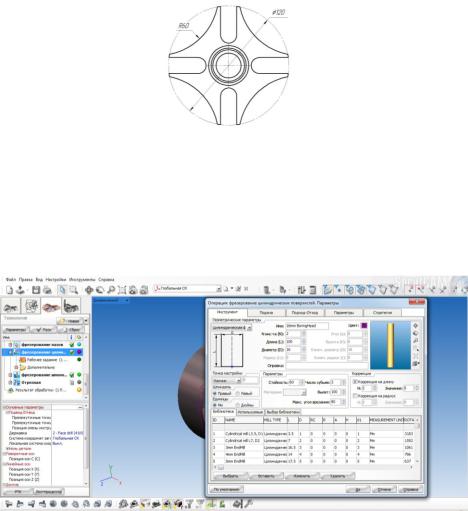
Task: Open the Настройки menu
Action: pyautogui.click(x=56, y=280)
